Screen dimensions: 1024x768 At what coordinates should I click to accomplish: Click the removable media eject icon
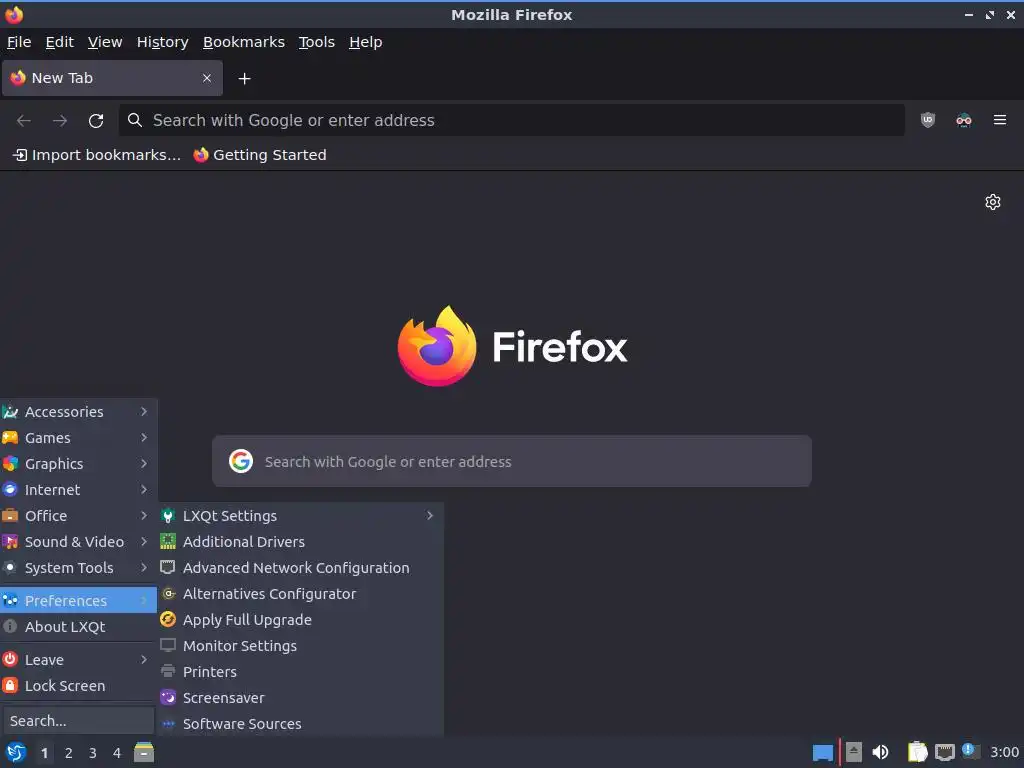pos(854,752)
